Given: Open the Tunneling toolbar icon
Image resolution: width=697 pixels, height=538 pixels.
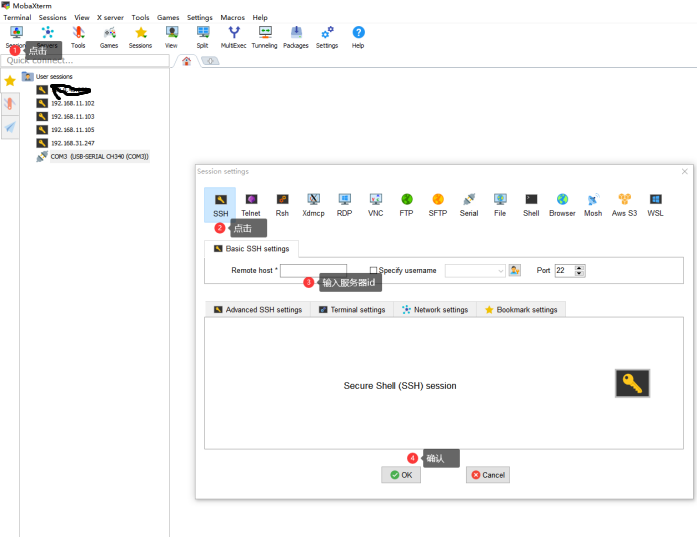Looking at the screenshot, I should 264,37.
